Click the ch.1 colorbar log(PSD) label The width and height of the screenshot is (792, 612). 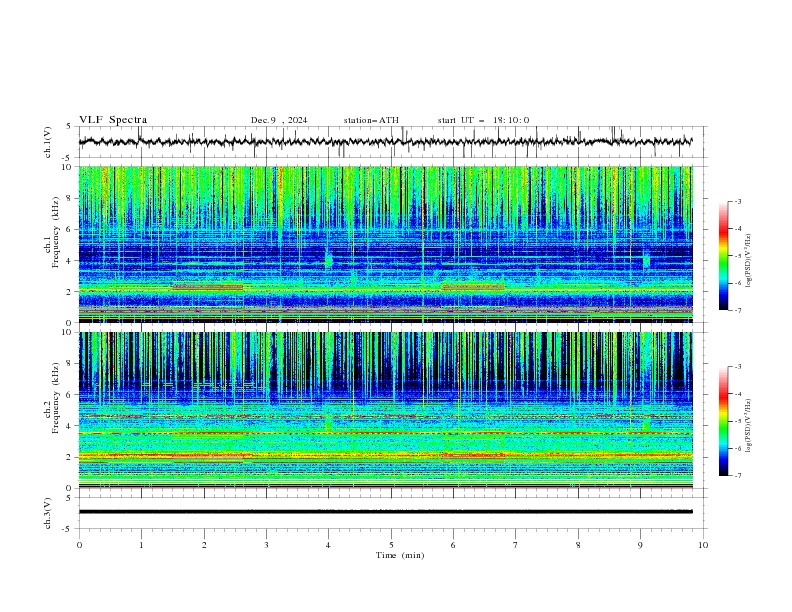[749, 261]
